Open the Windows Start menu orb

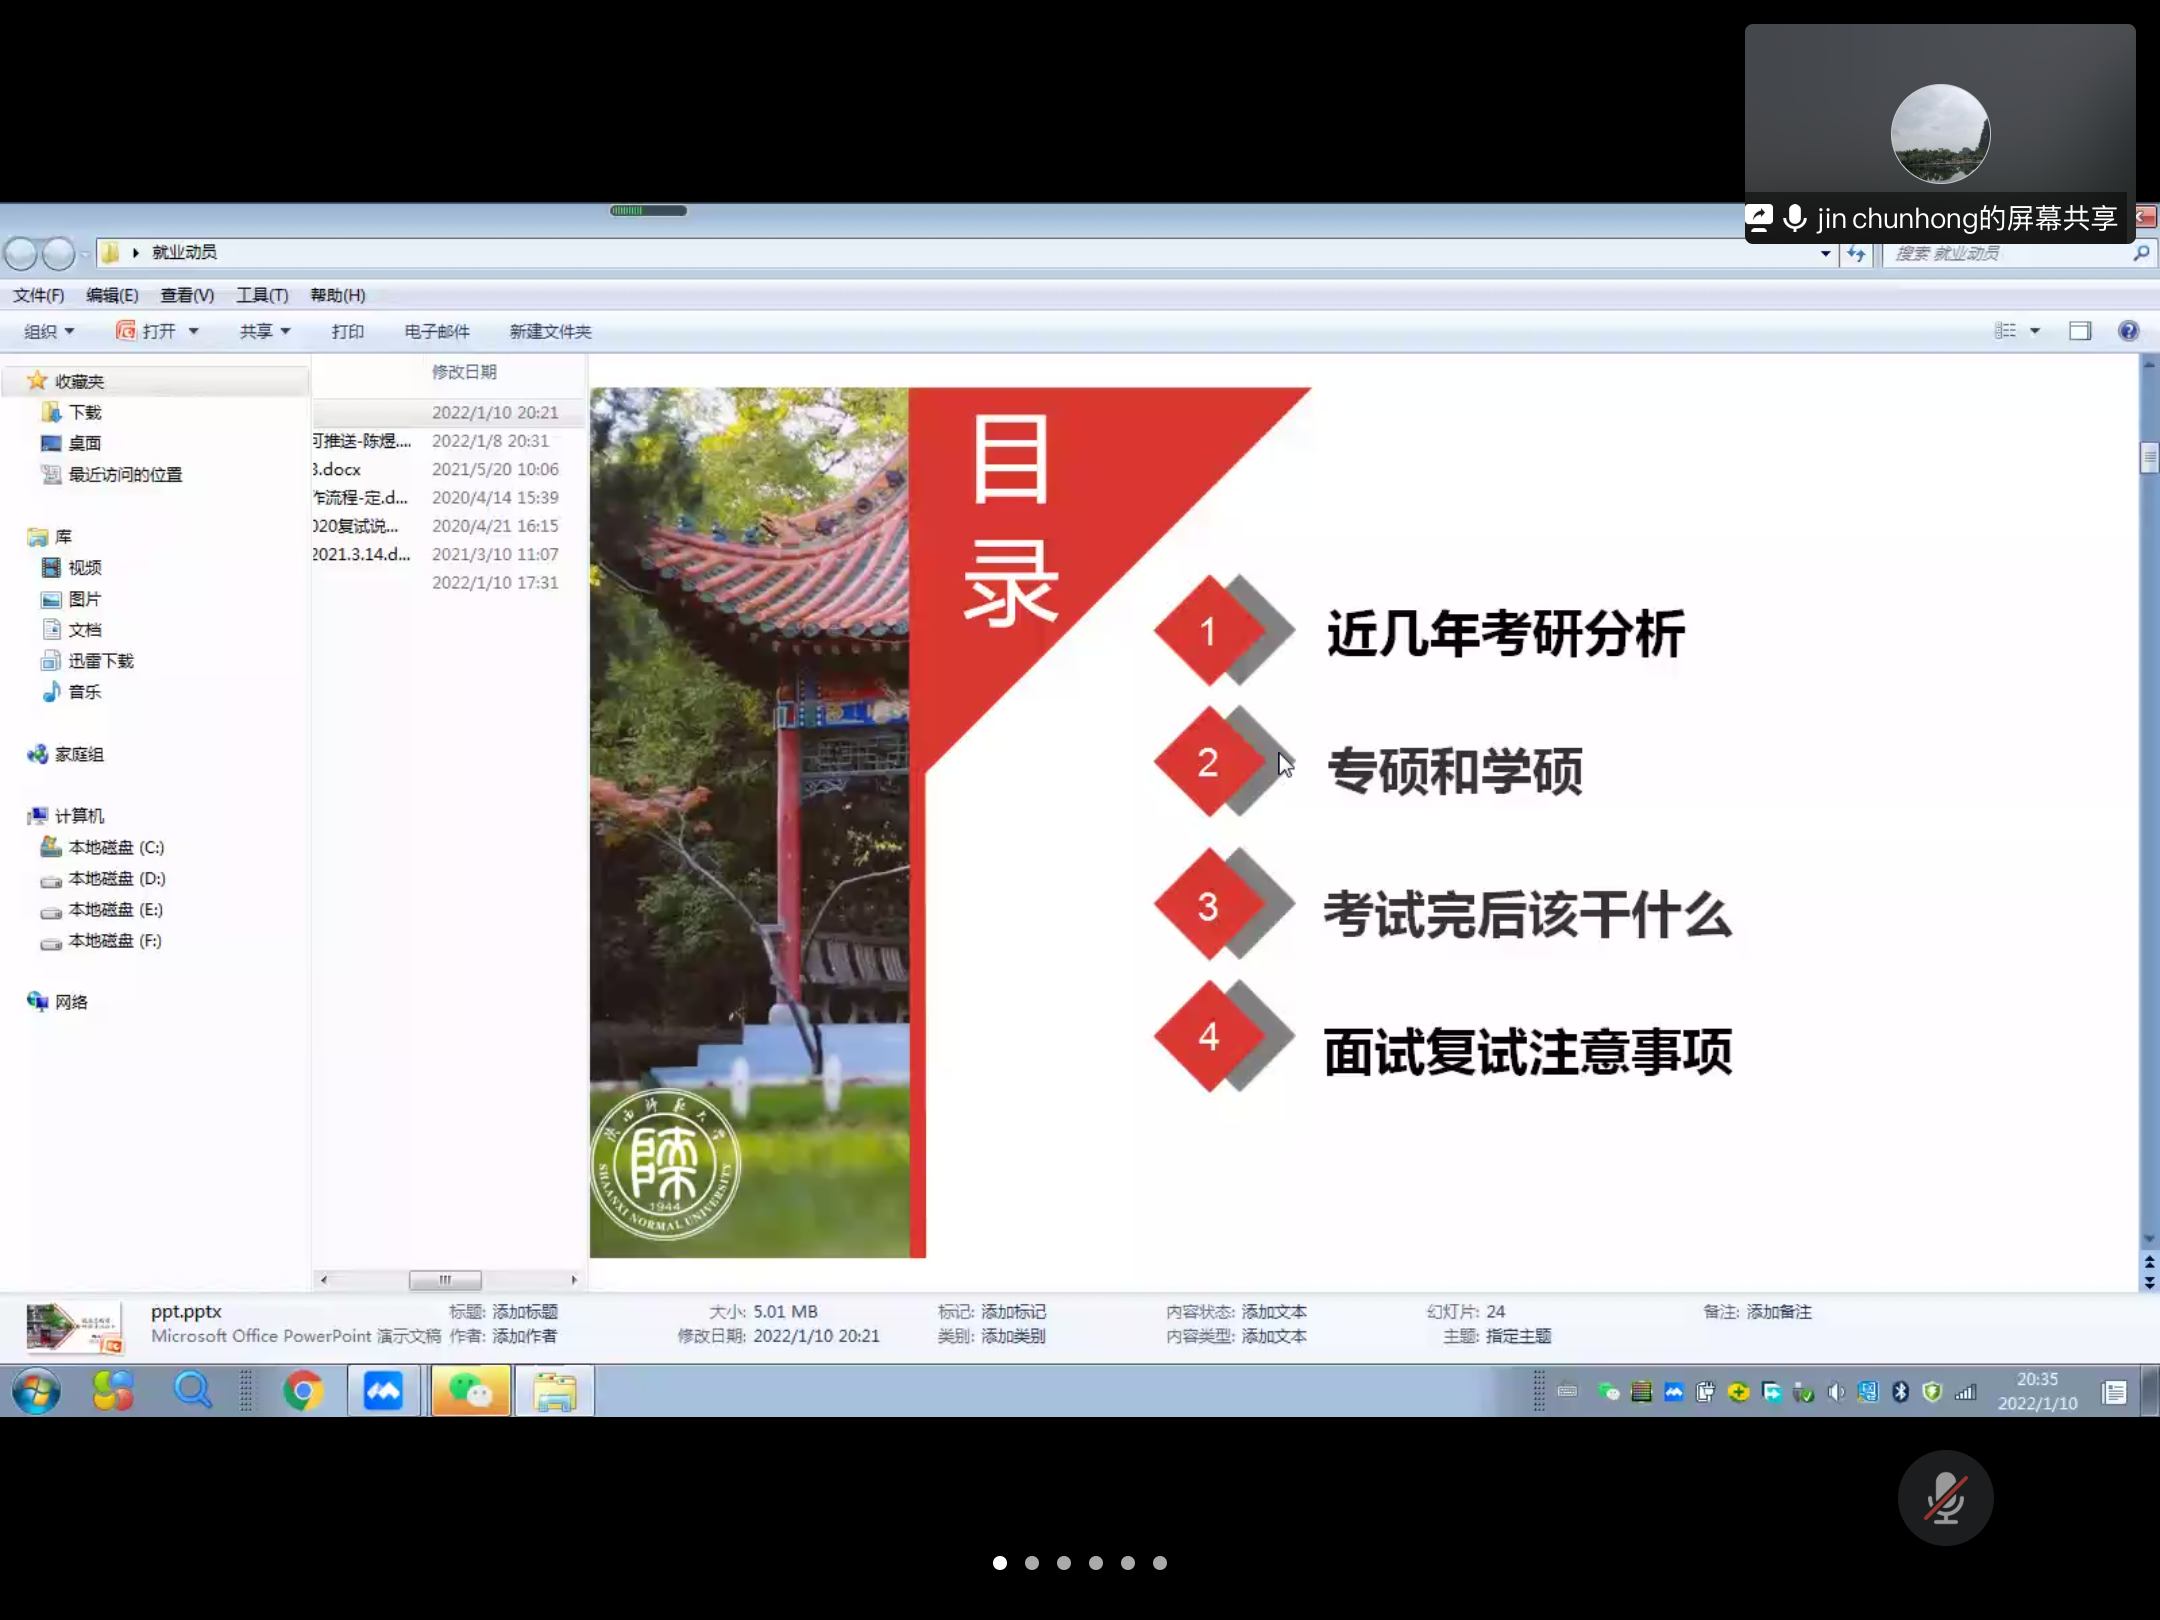(x=37, y=1391)
